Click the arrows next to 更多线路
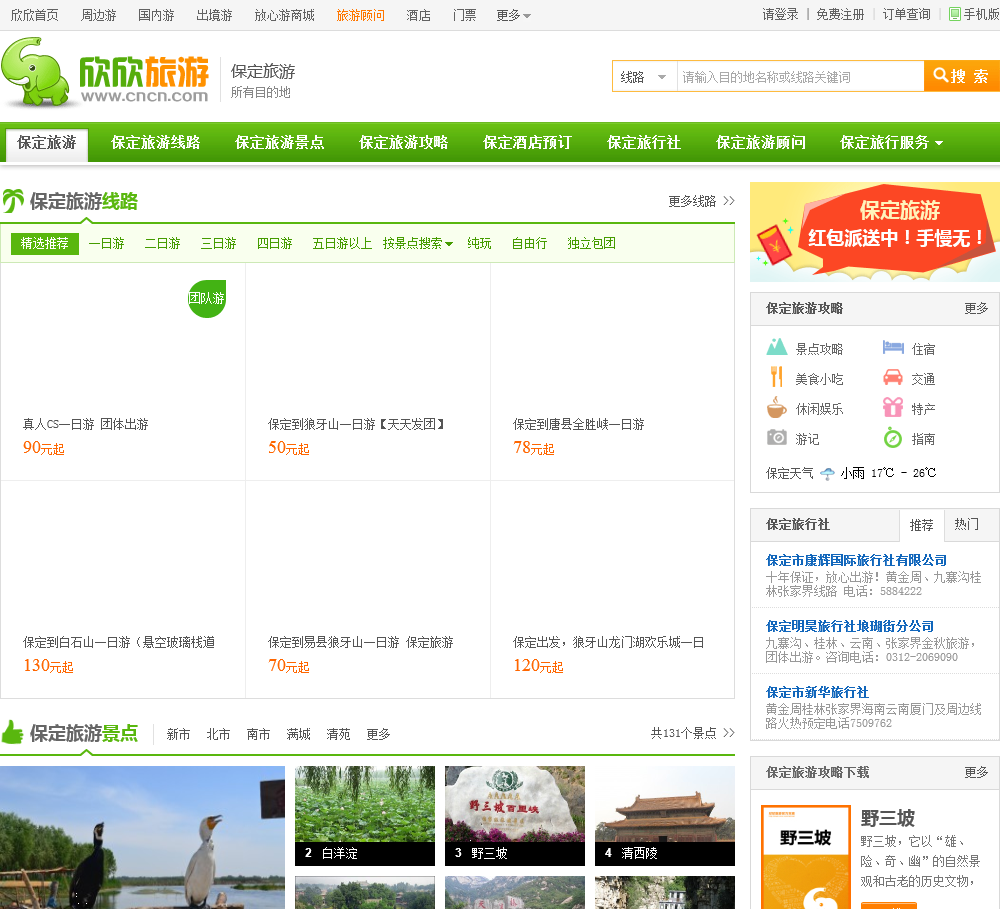The width and height of the screenshot is (1000, 909). [x=729, y=201]
